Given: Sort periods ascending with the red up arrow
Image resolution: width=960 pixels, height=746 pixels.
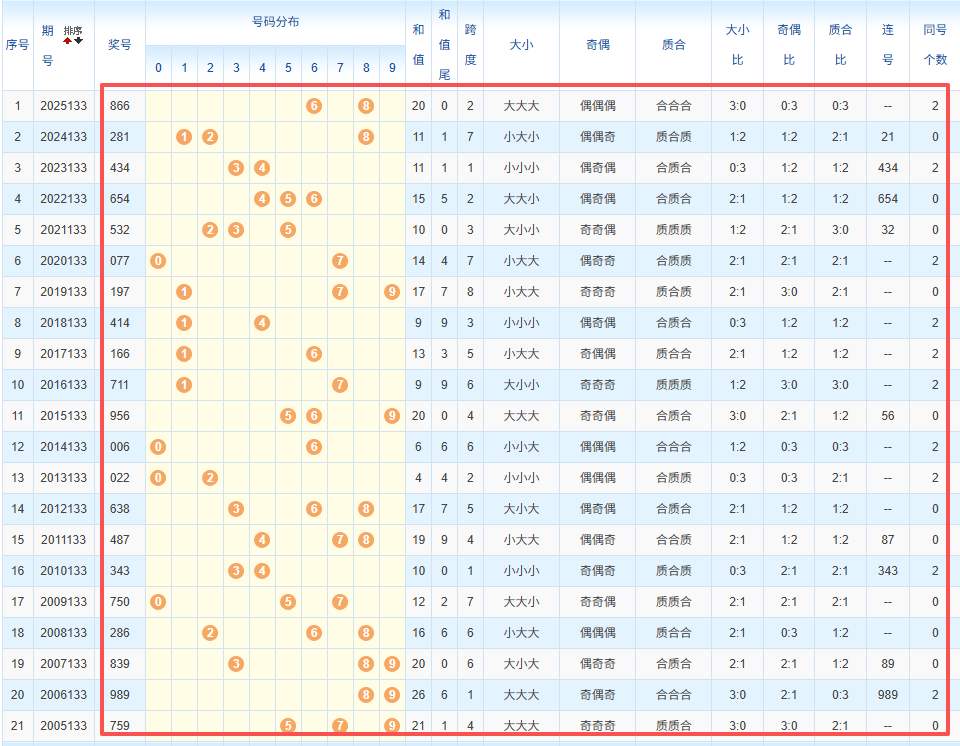Looking at the screenshot, I should tap(67, 40).
